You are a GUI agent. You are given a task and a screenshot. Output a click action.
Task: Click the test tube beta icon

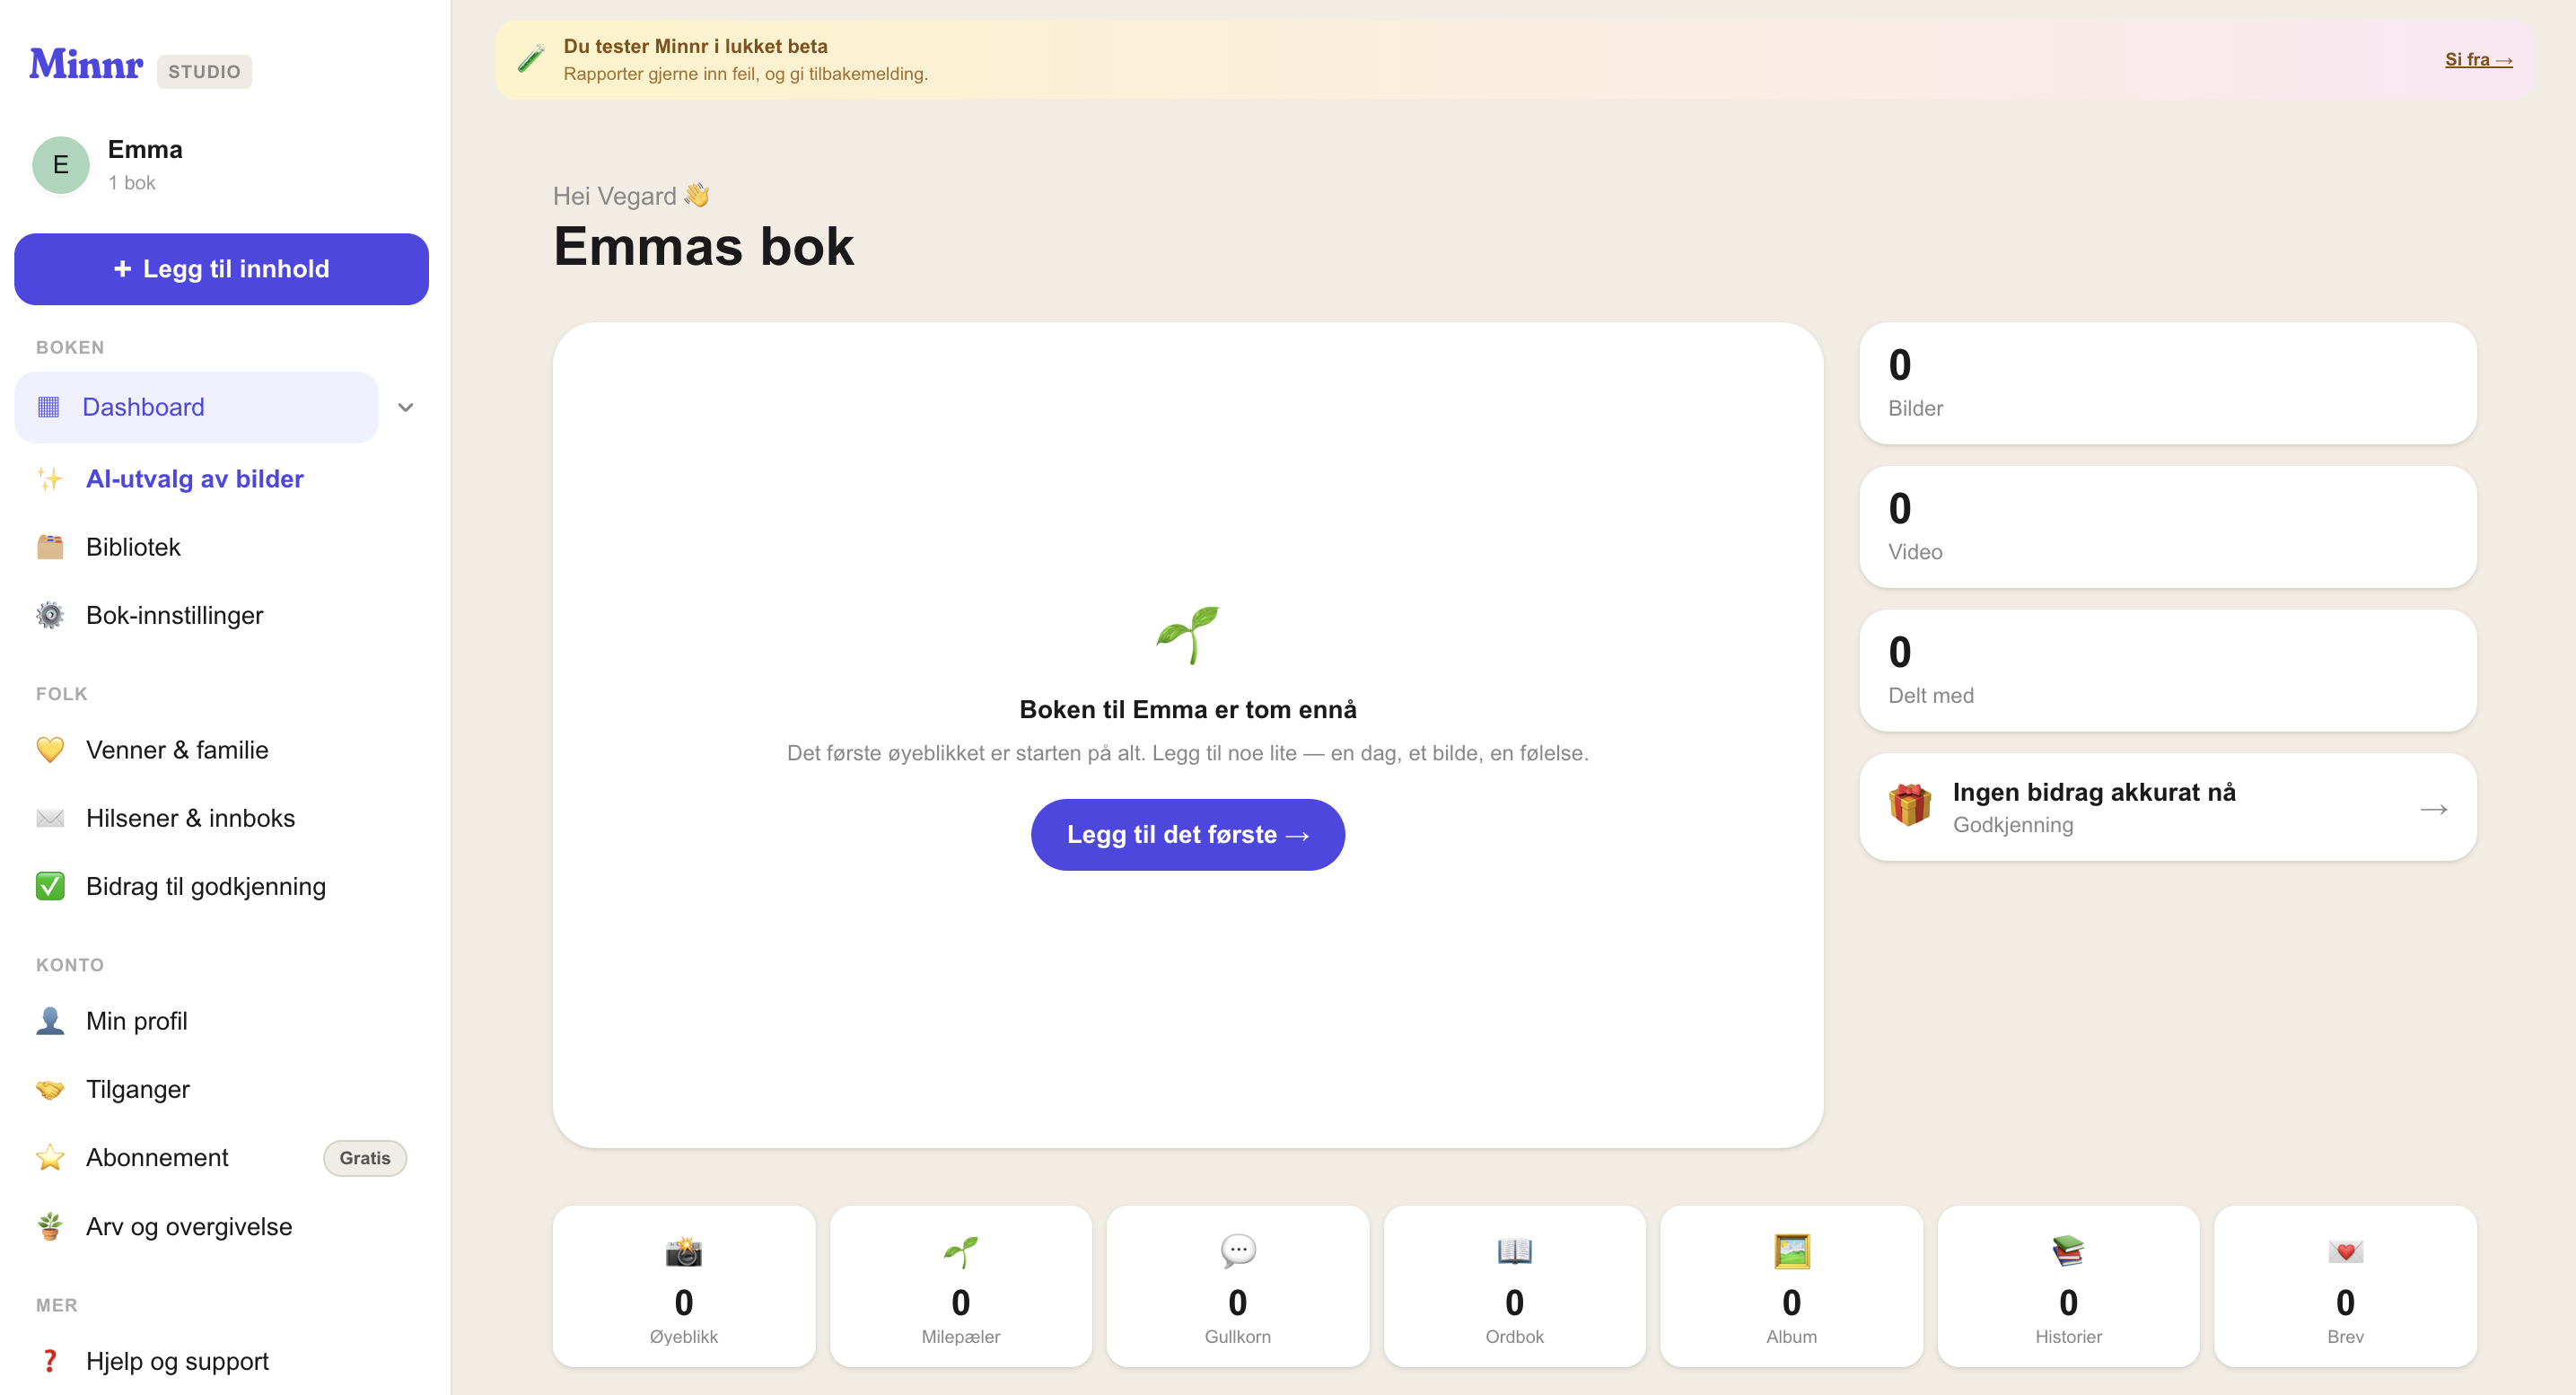[x=531, y=59]
